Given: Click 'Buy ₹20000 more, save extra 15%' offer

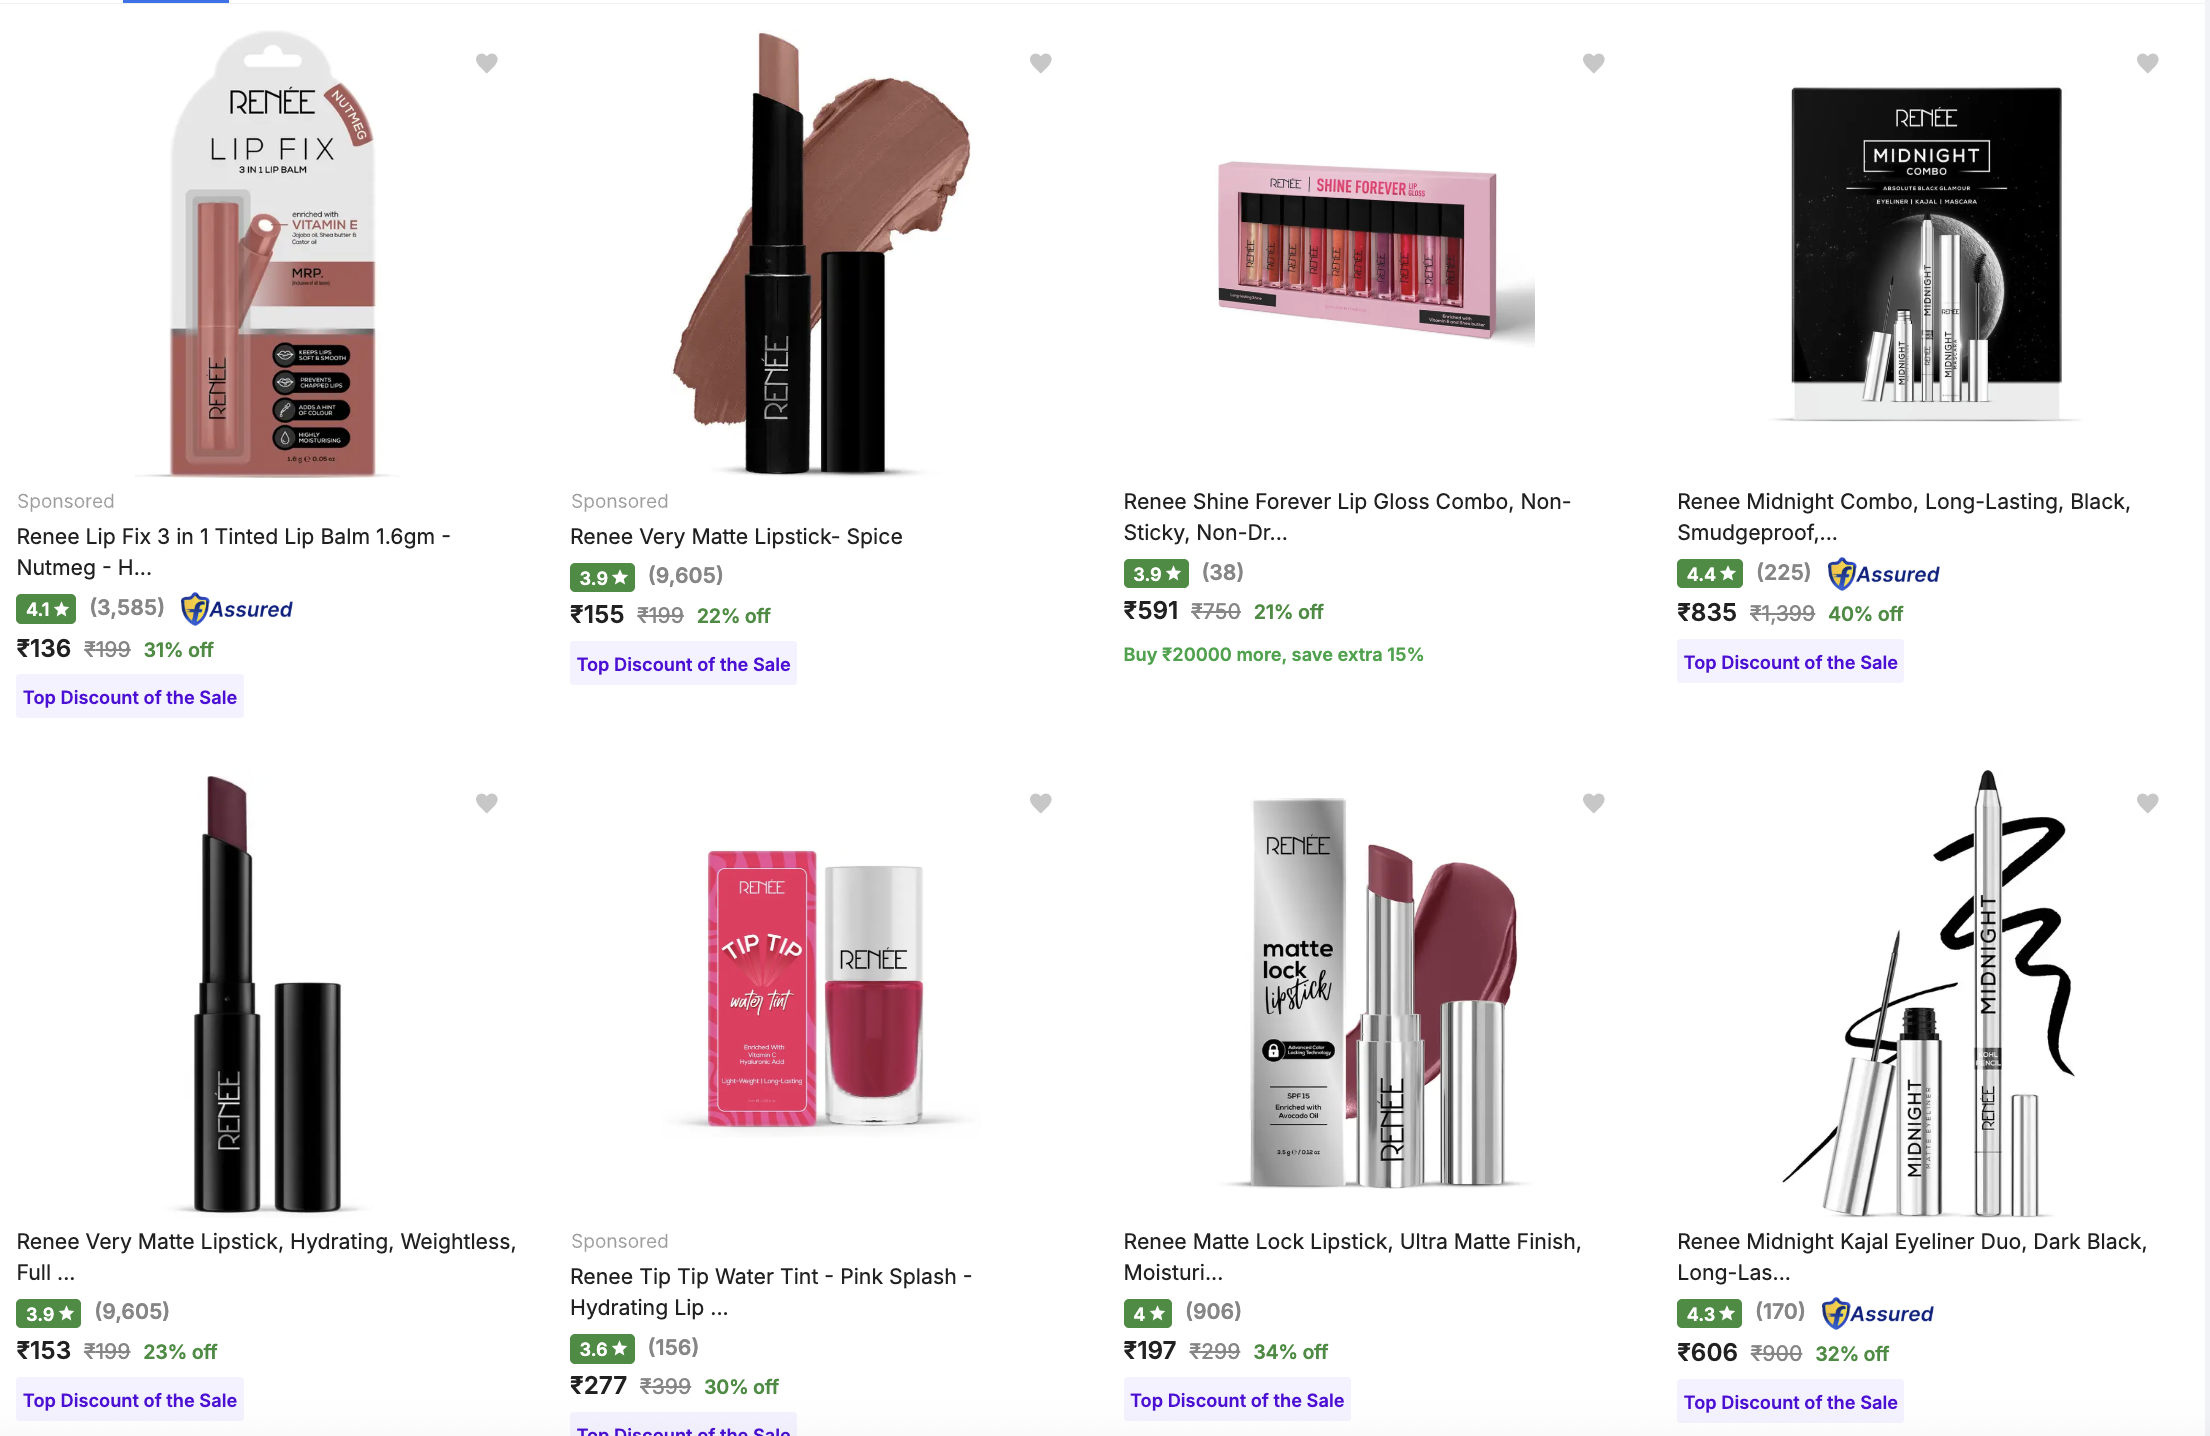Looking at the screenshot, I should coord(1273,654).
